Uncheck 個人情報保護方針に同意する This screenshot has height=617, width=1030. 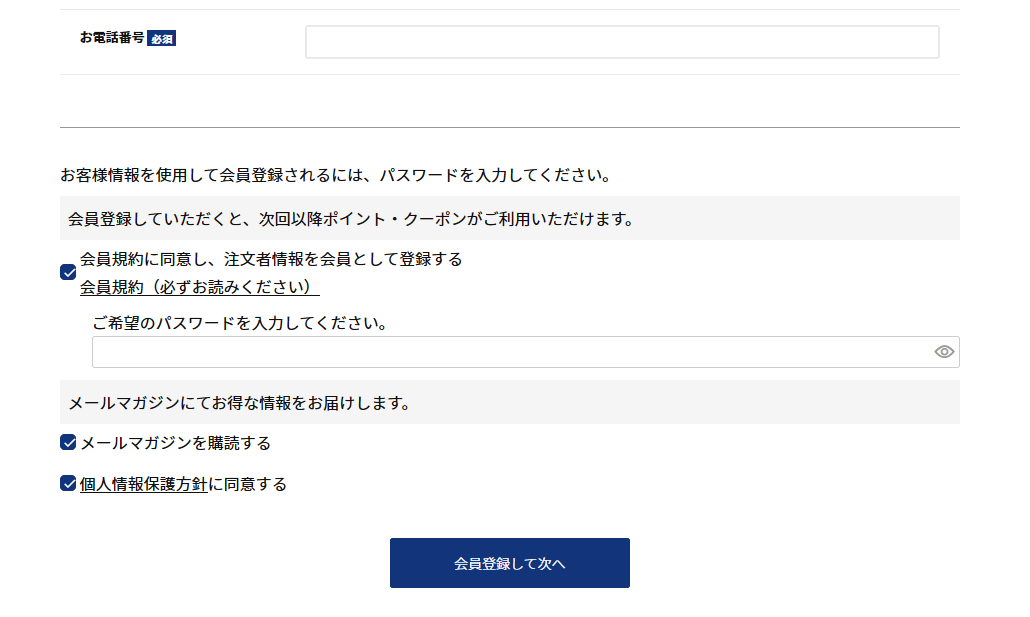coord(68,483)
